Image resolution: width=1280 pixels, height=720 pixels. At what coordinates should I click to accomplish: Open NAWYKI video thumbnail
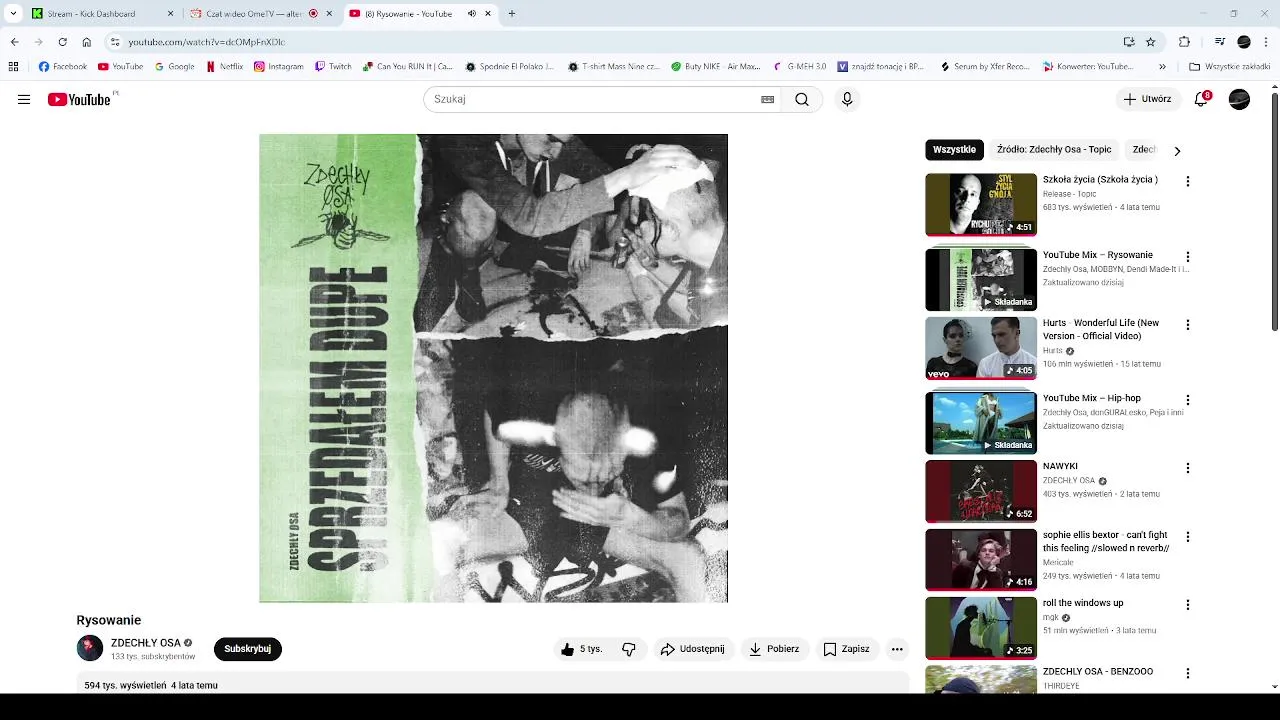coord(981,491)
